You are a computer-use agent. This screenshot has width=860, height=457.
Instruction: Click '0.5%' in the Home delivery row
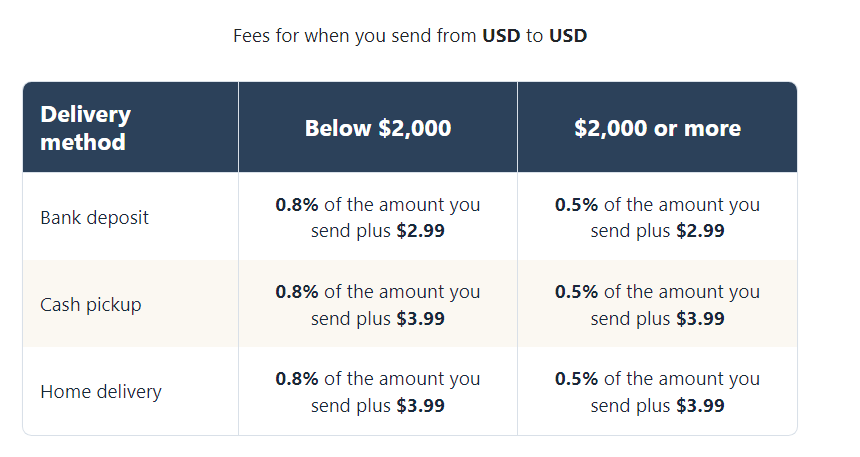coord(576,379)
